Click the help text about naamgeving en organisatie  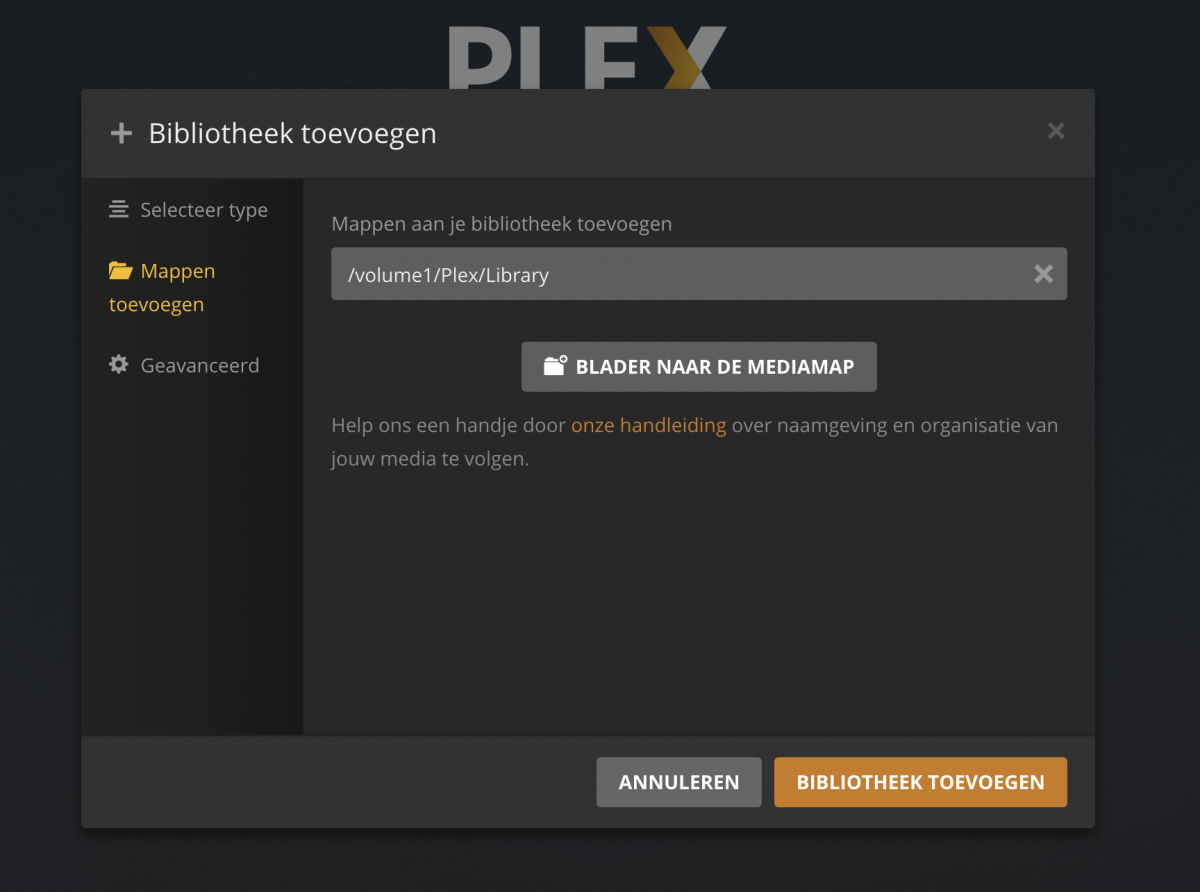(695, 443)
